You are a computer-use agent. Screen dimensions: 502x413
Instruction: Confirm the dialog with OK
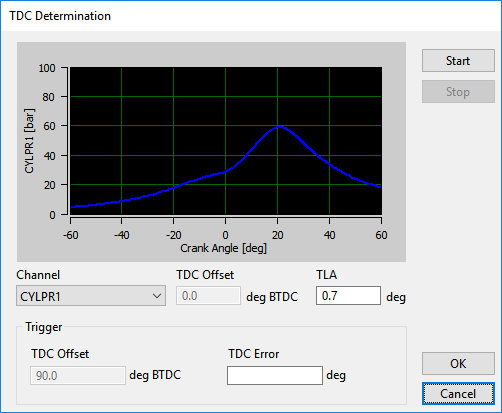tap(458, 363)
